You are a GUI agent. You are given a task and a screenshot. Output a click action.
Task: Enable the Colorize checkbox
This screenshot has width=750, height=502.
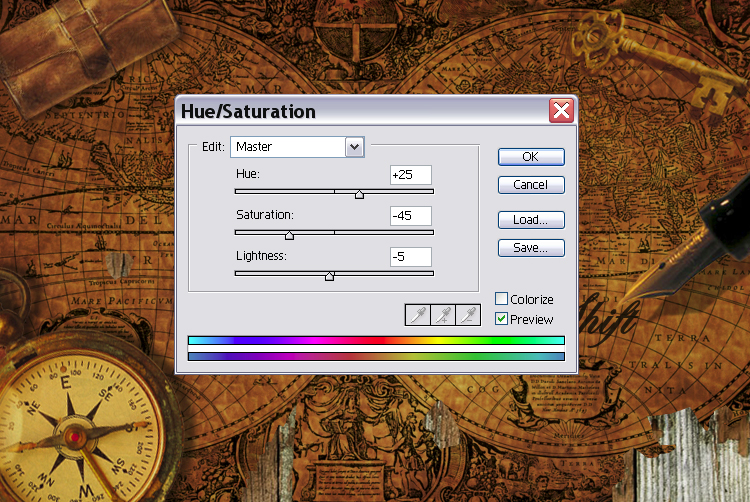(502, 299)
